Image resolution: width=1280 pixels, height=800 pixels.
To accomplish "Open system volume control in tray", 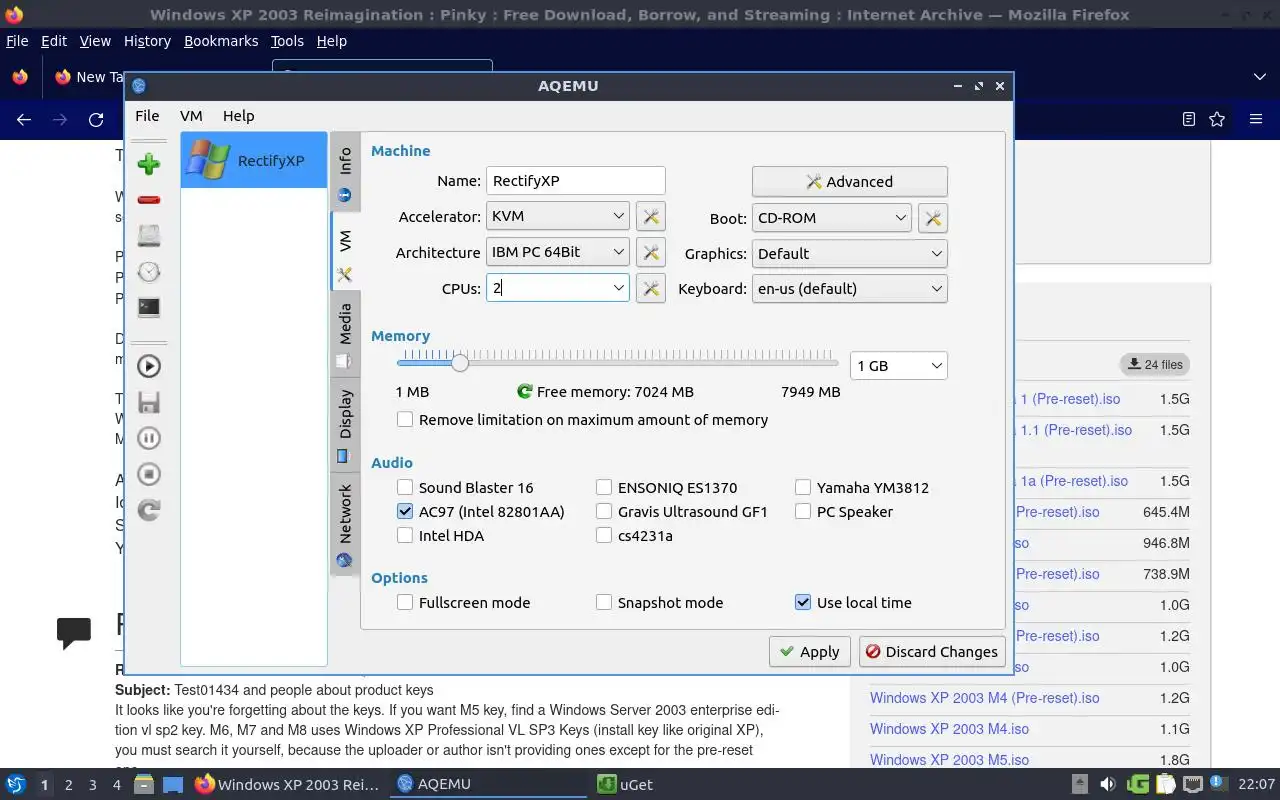I will [1107, 784].
